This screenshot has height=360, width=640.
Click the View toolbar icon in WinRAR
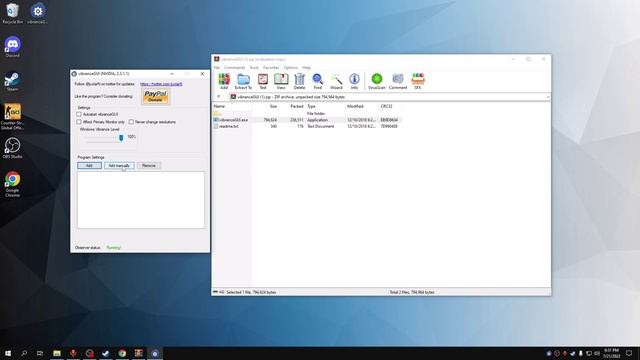pyautogui.click(x=281, y=81)
